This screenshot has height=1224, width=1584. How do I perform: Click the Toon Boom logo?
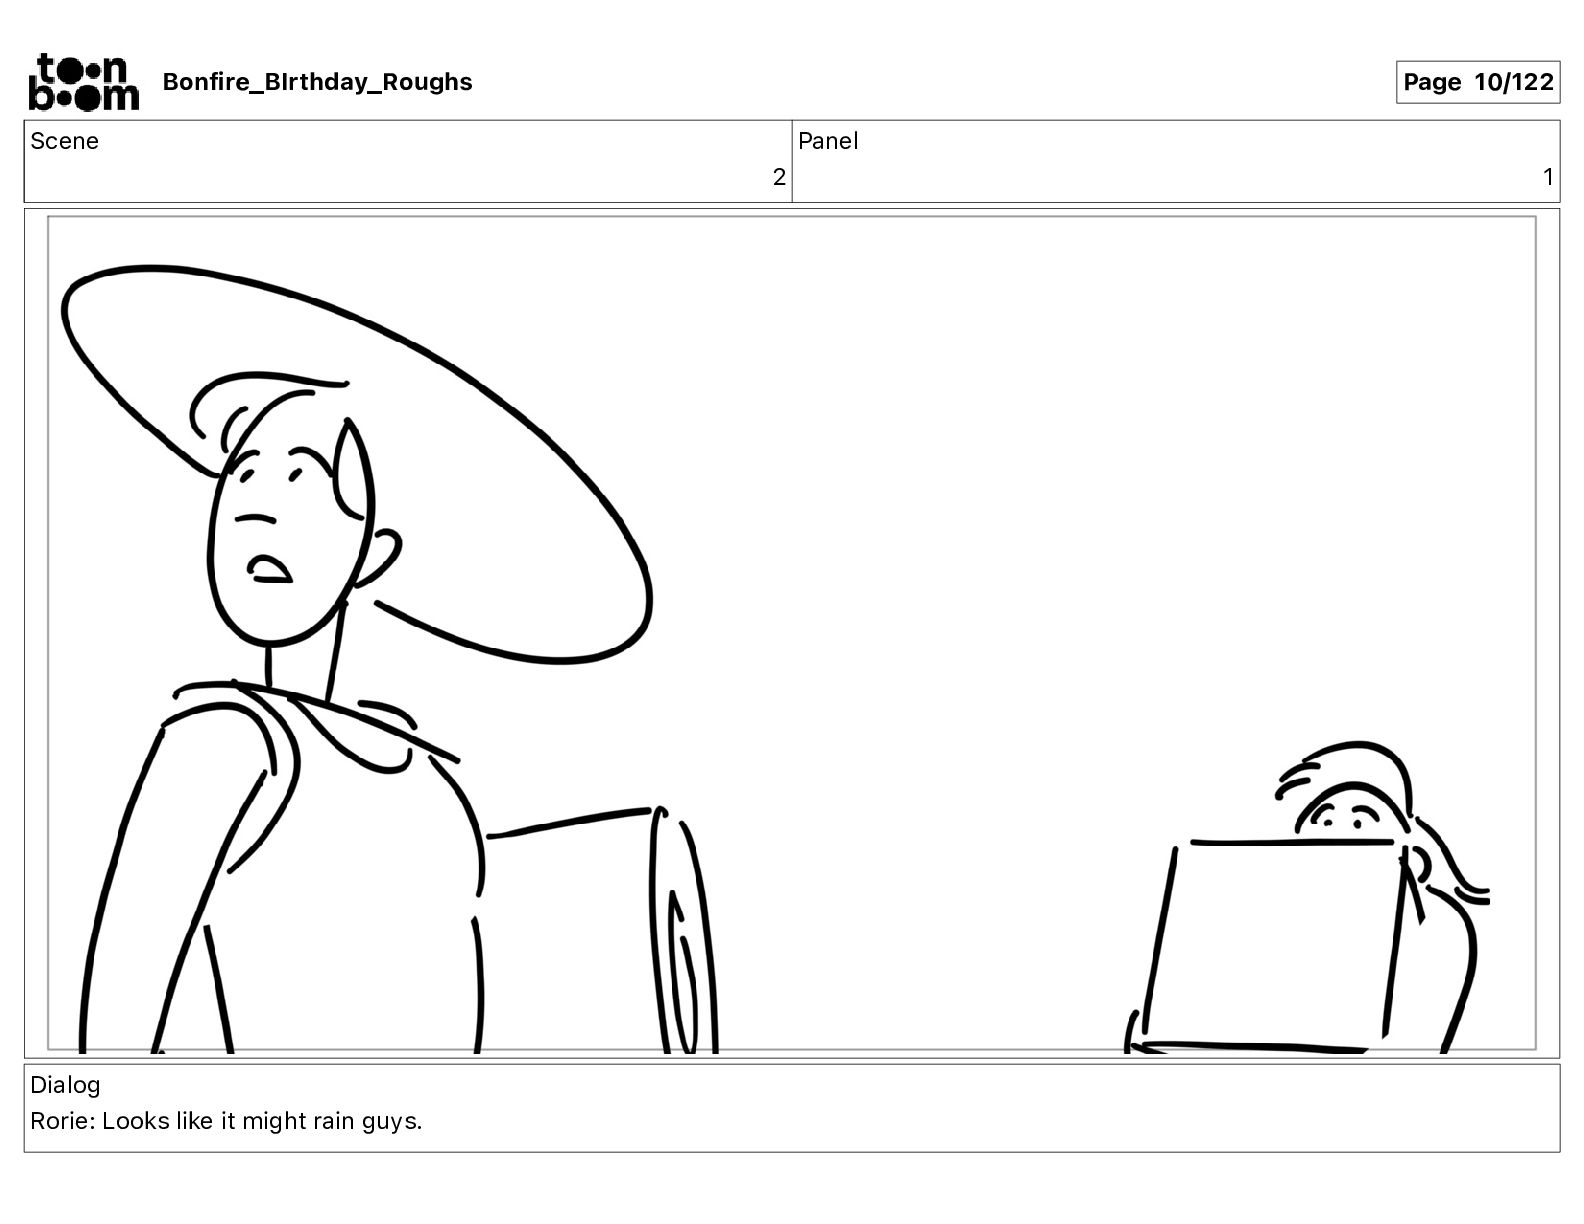[84, 82]
